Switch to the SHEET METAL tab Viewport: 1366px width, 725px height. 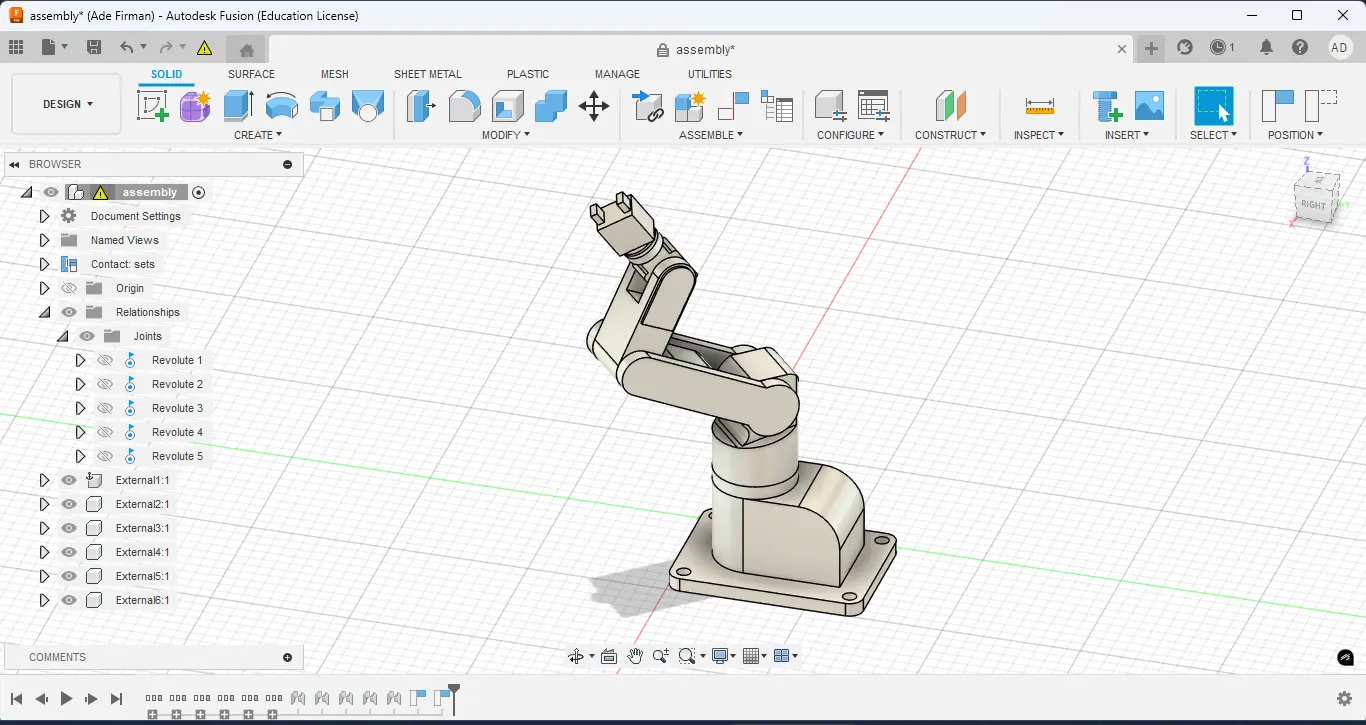(428, 74)
